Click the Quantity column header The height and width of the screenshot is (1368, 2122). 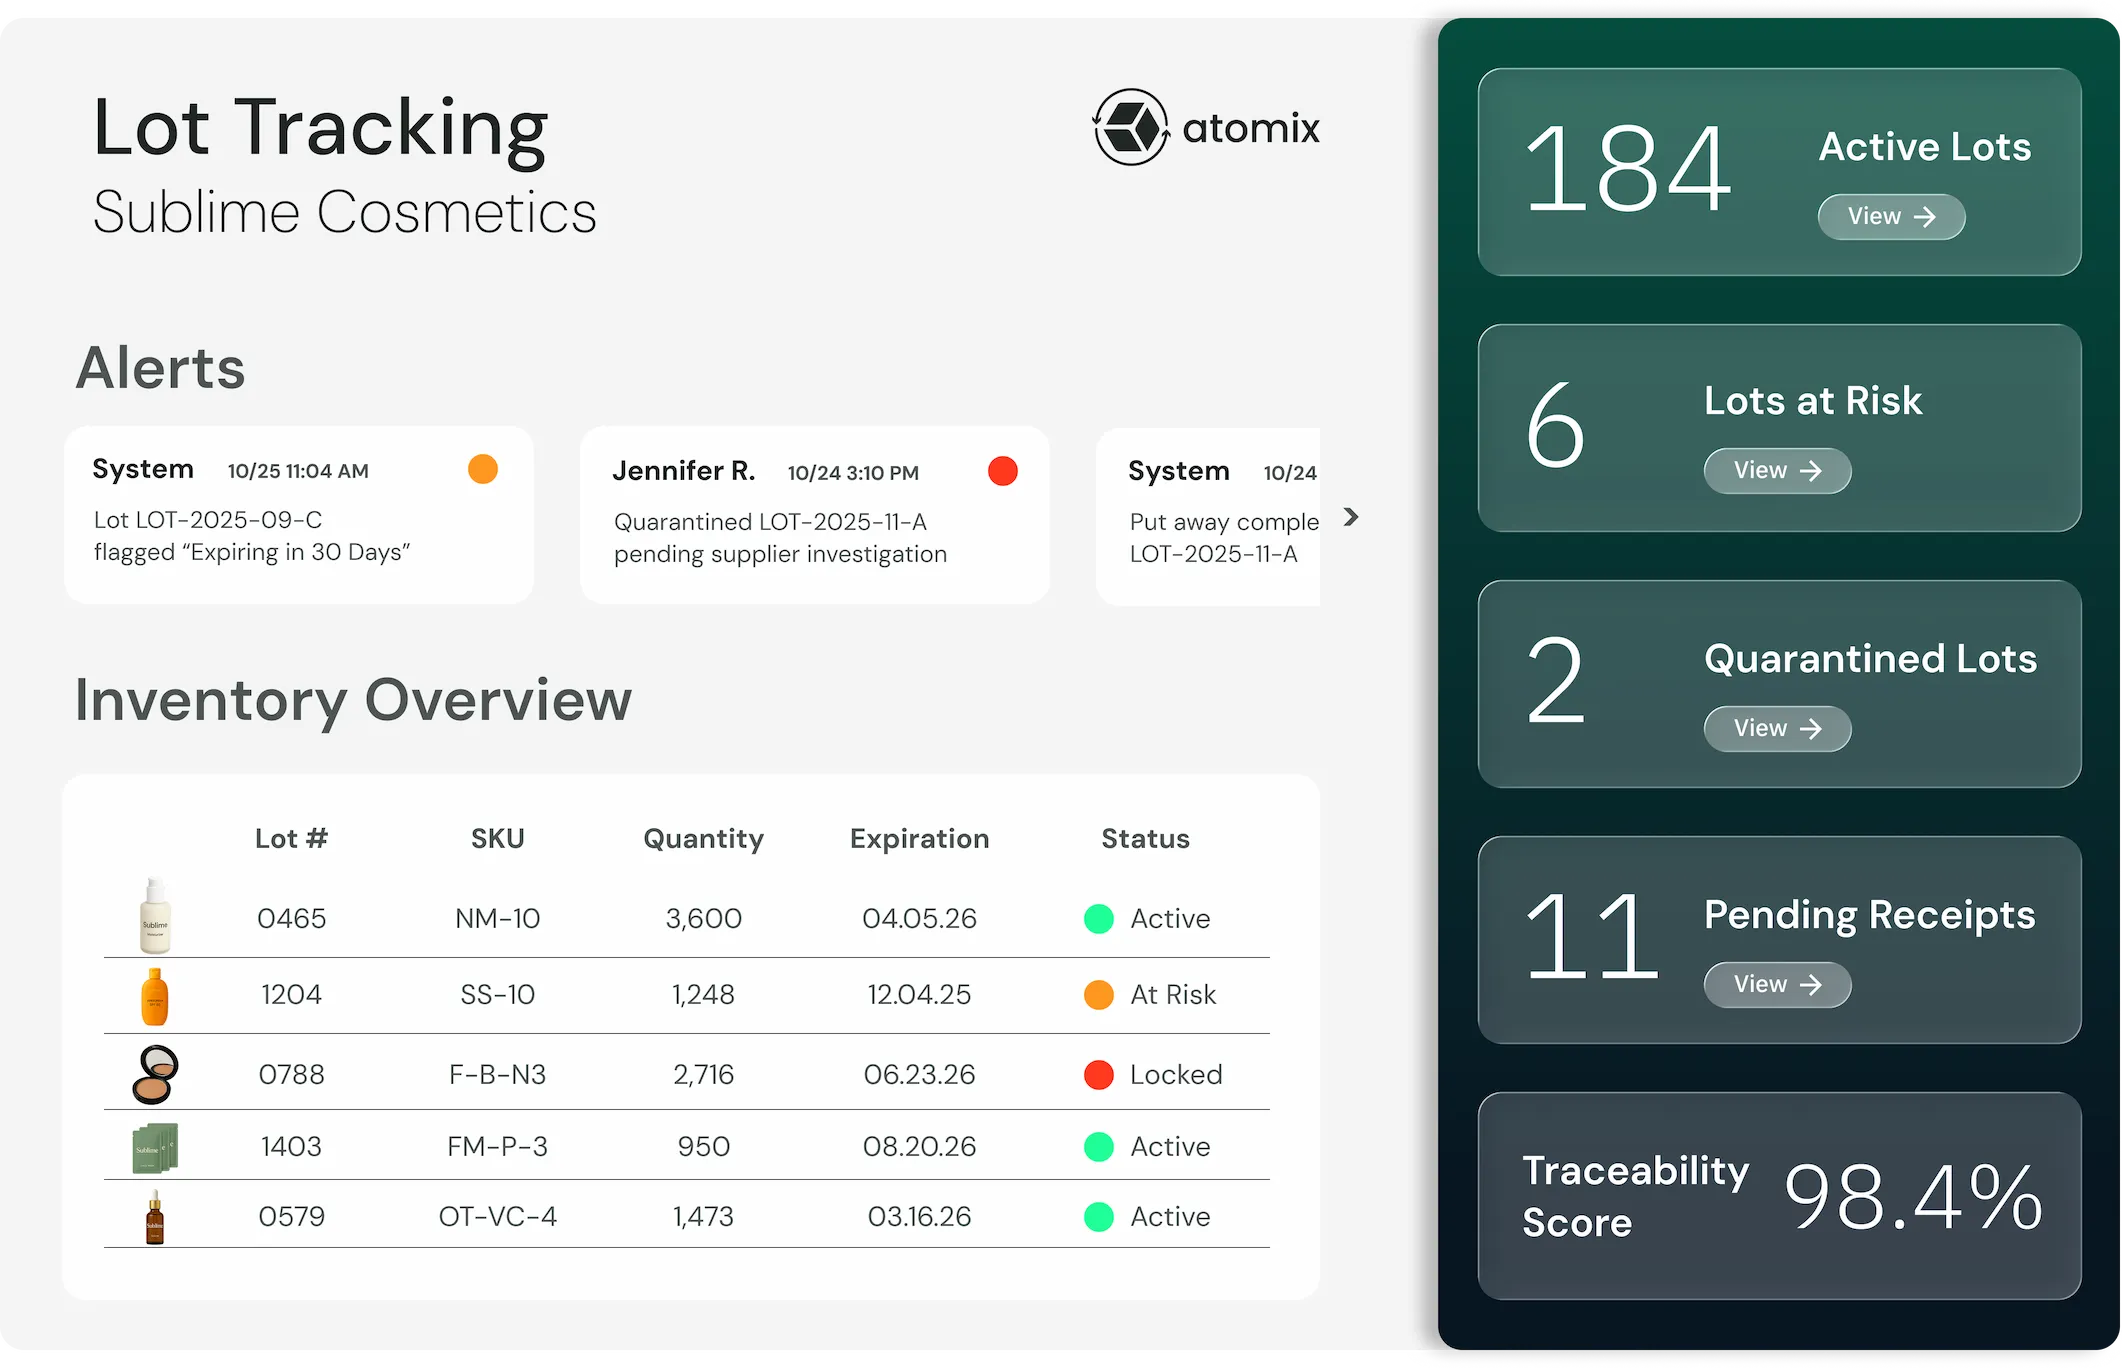click(x=703, y=838)
